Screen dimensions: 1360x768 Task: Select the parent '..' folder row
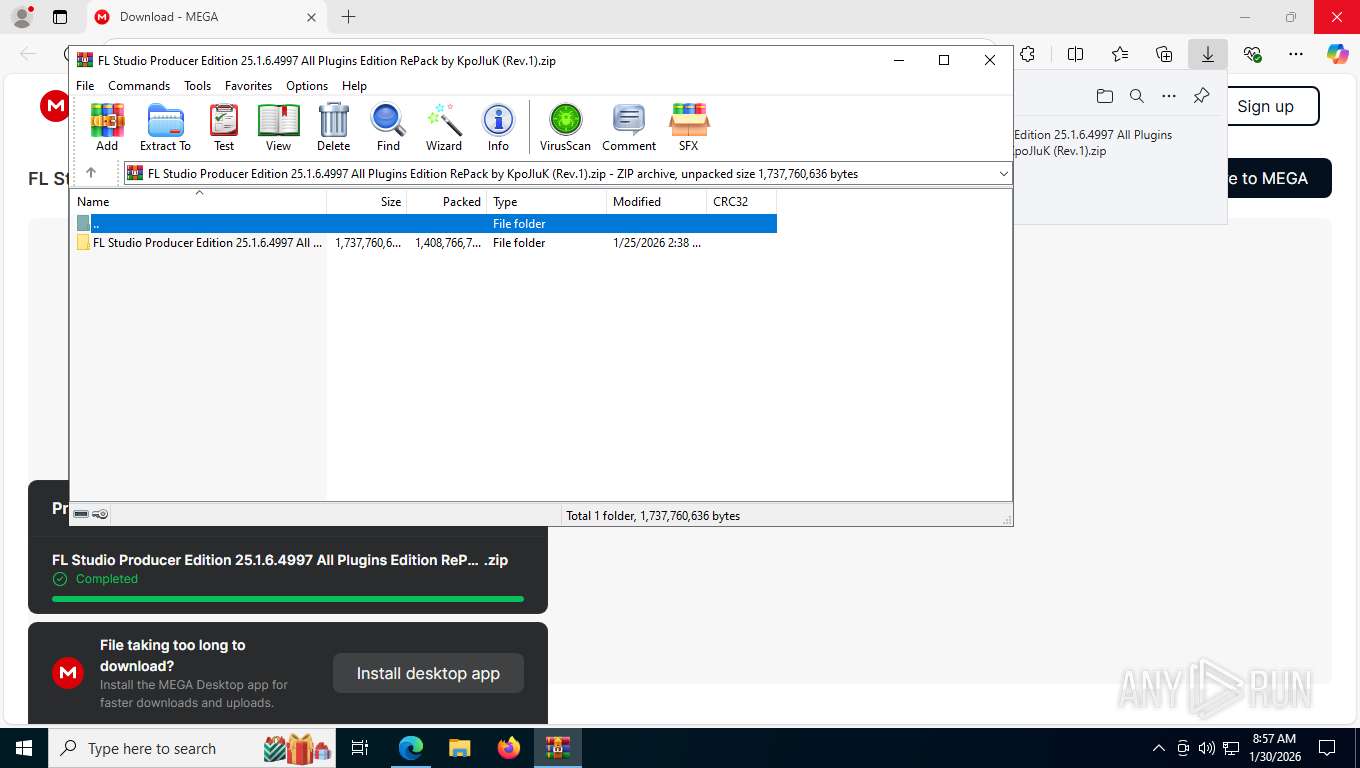coord(425,224)
